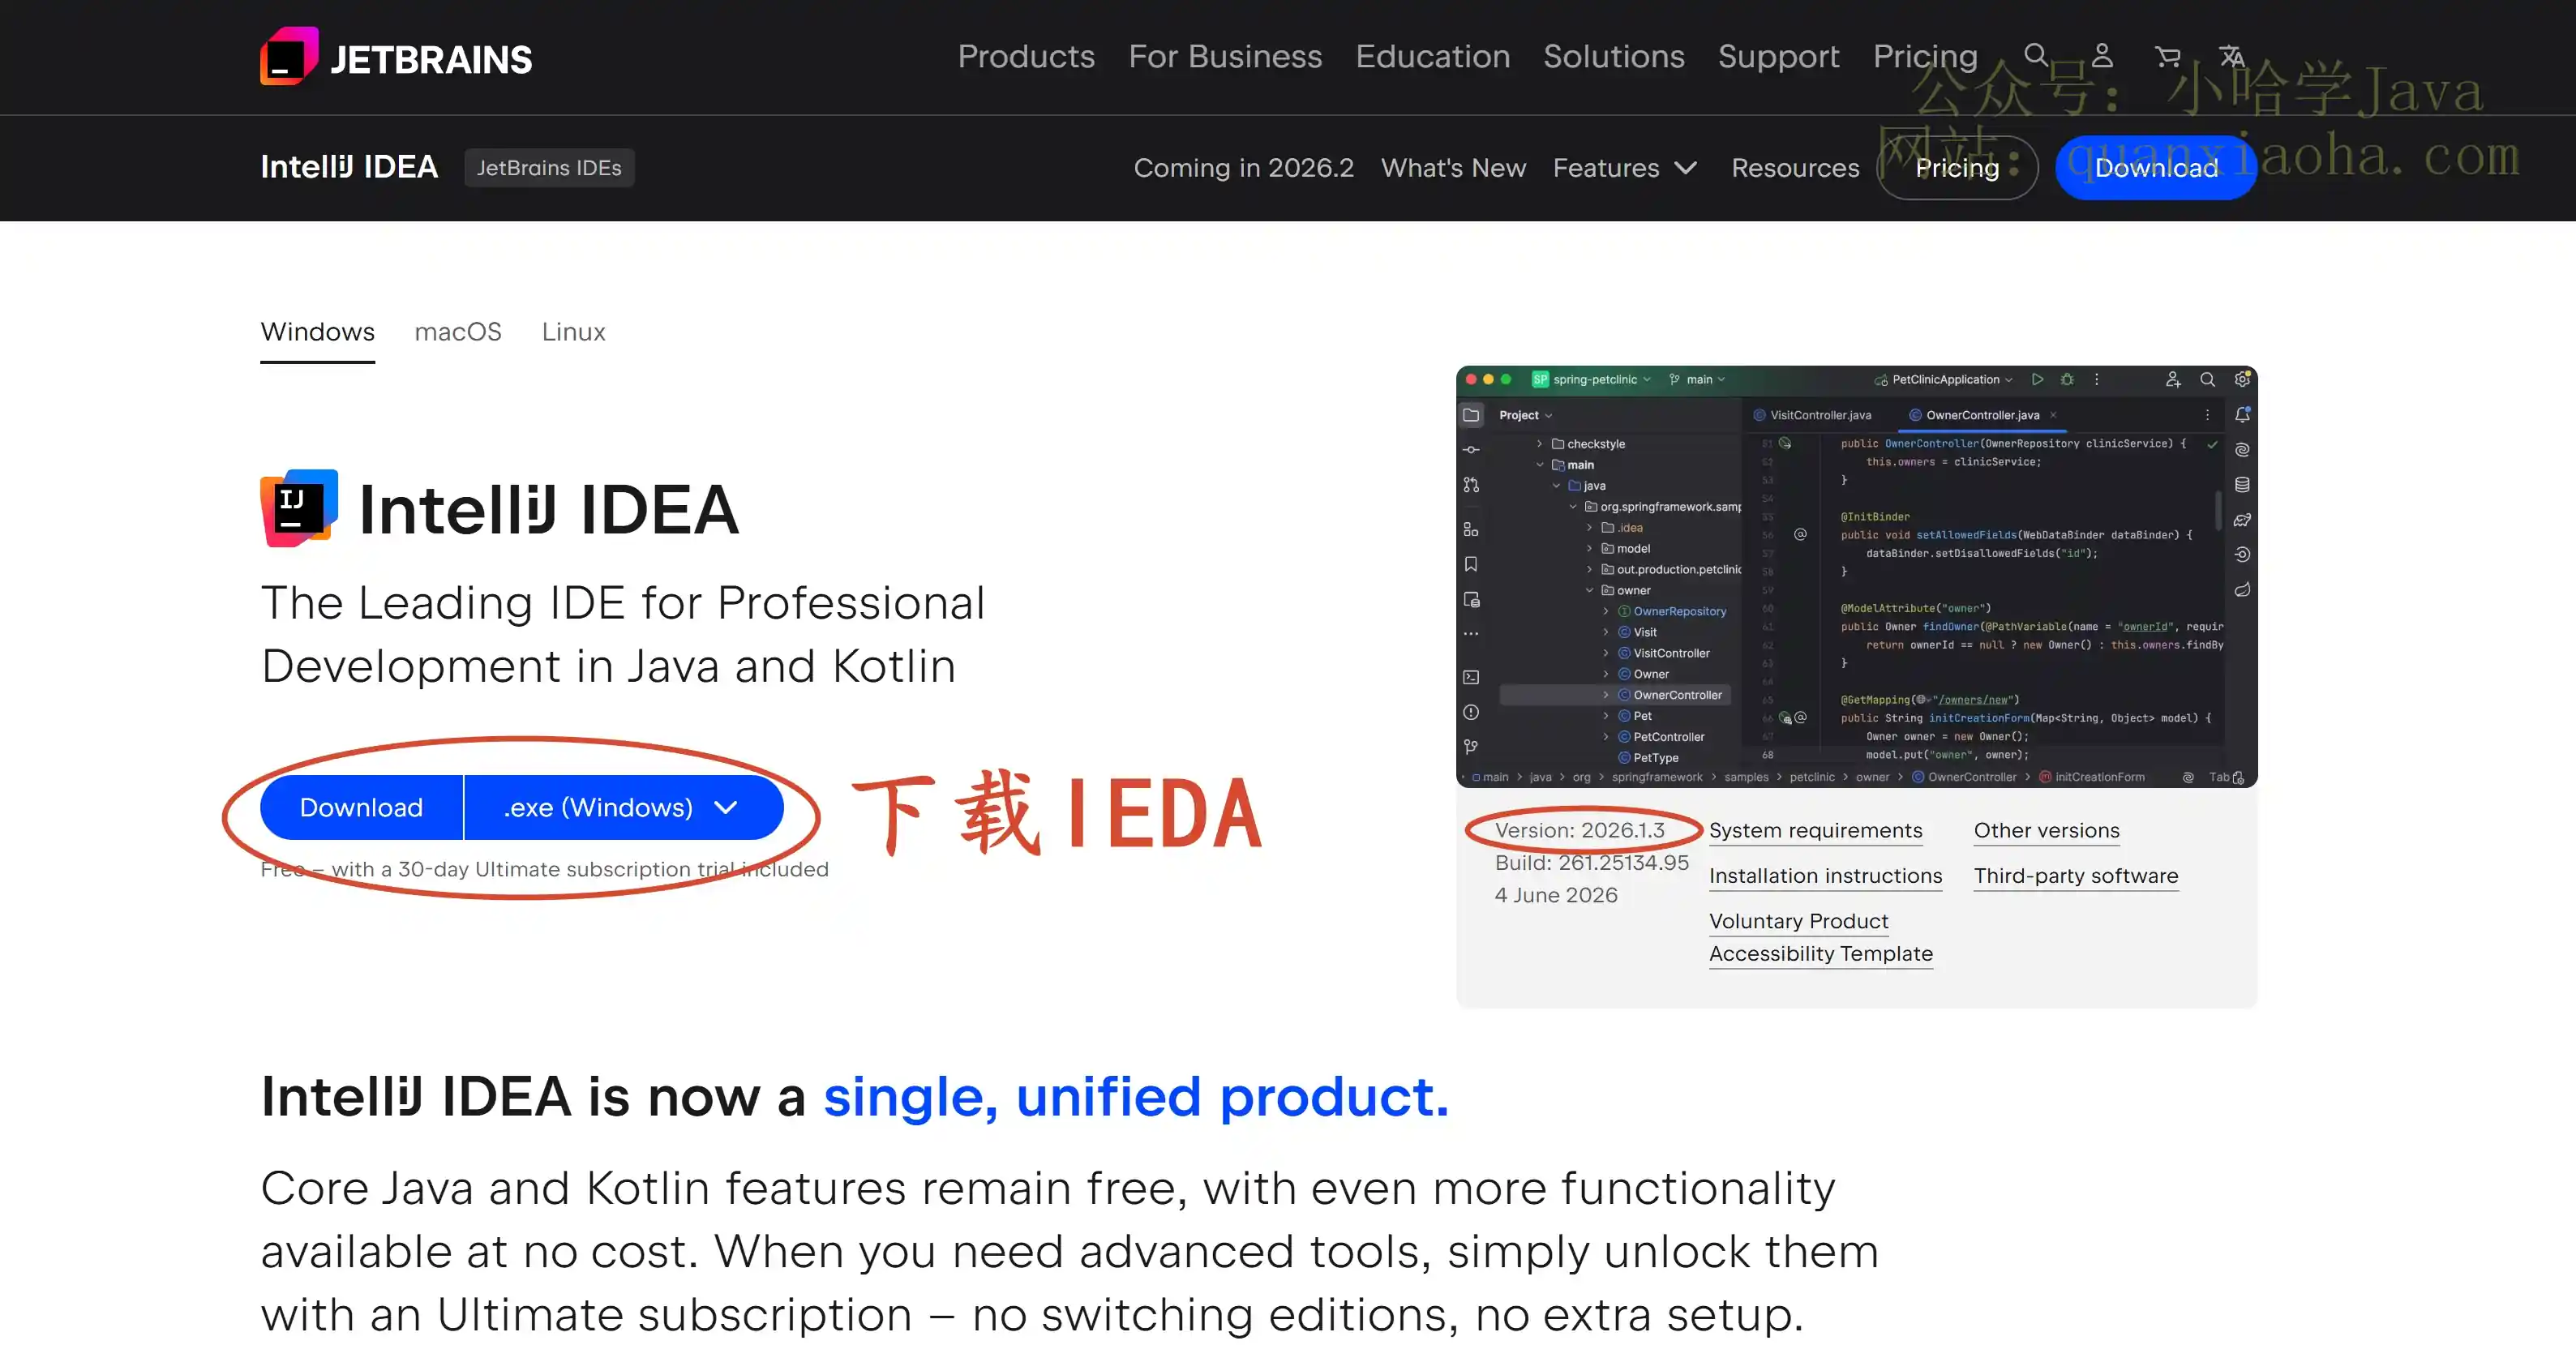Open the Project view dropdown in the IDE screenshot

pyautogui.click(x=1526, y=415)
